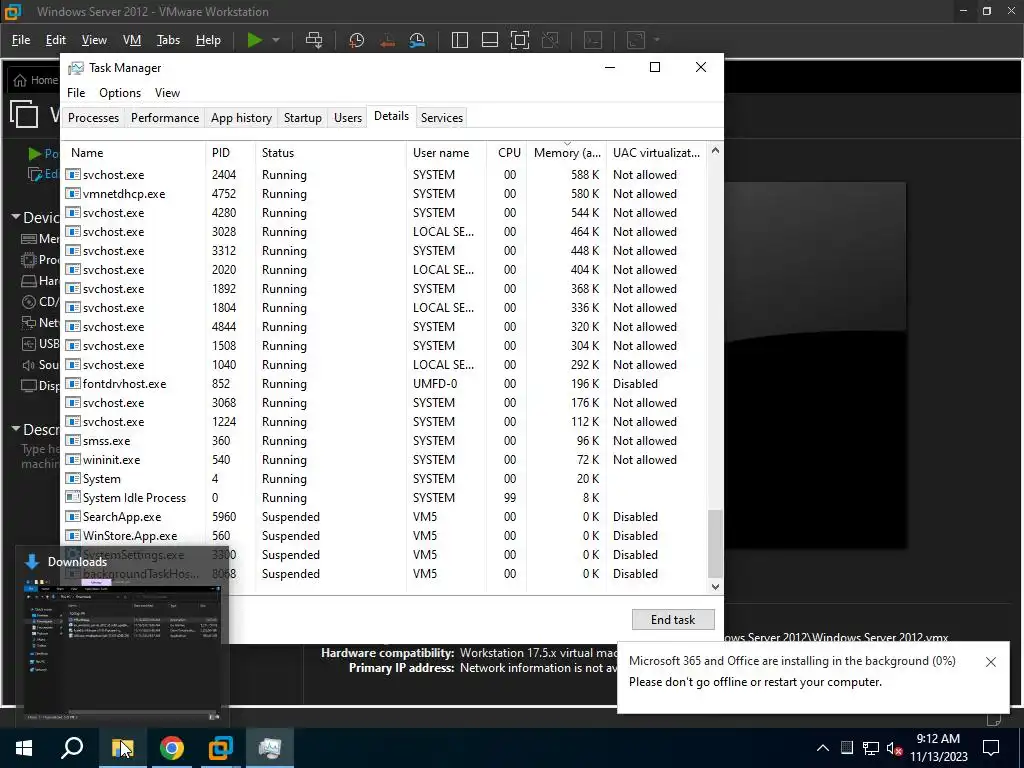Show hidden system tray icons chevron

coord(823,748)
